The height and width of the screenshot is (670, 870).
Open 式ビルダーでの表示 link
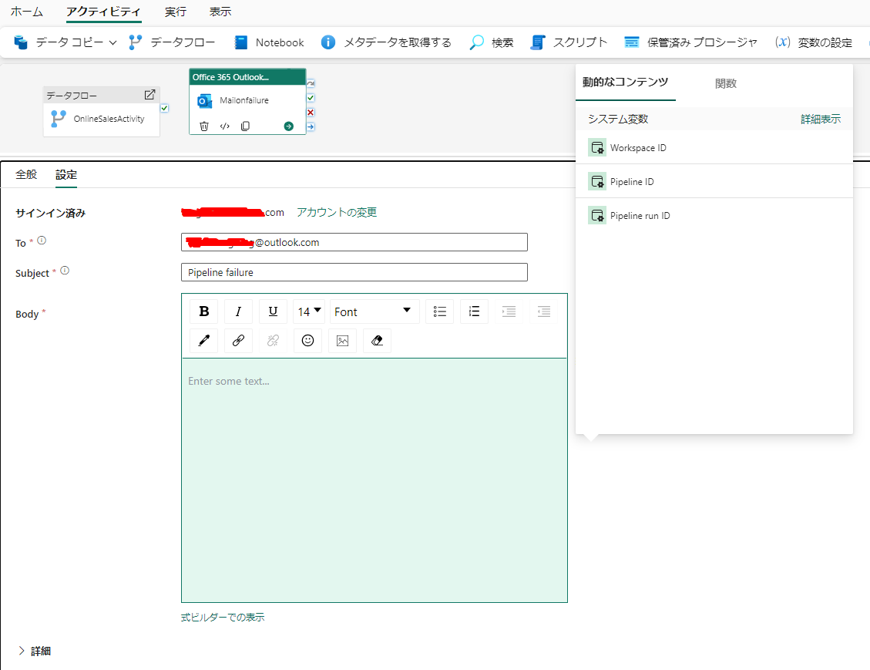223,617
